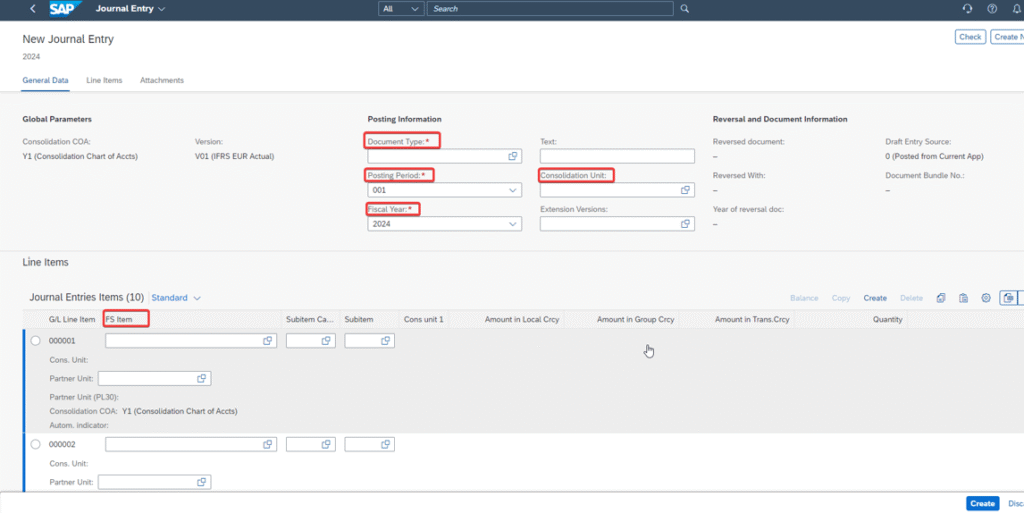Click the FS Item column header
The image size is (1024, 513).
point(119,319)
